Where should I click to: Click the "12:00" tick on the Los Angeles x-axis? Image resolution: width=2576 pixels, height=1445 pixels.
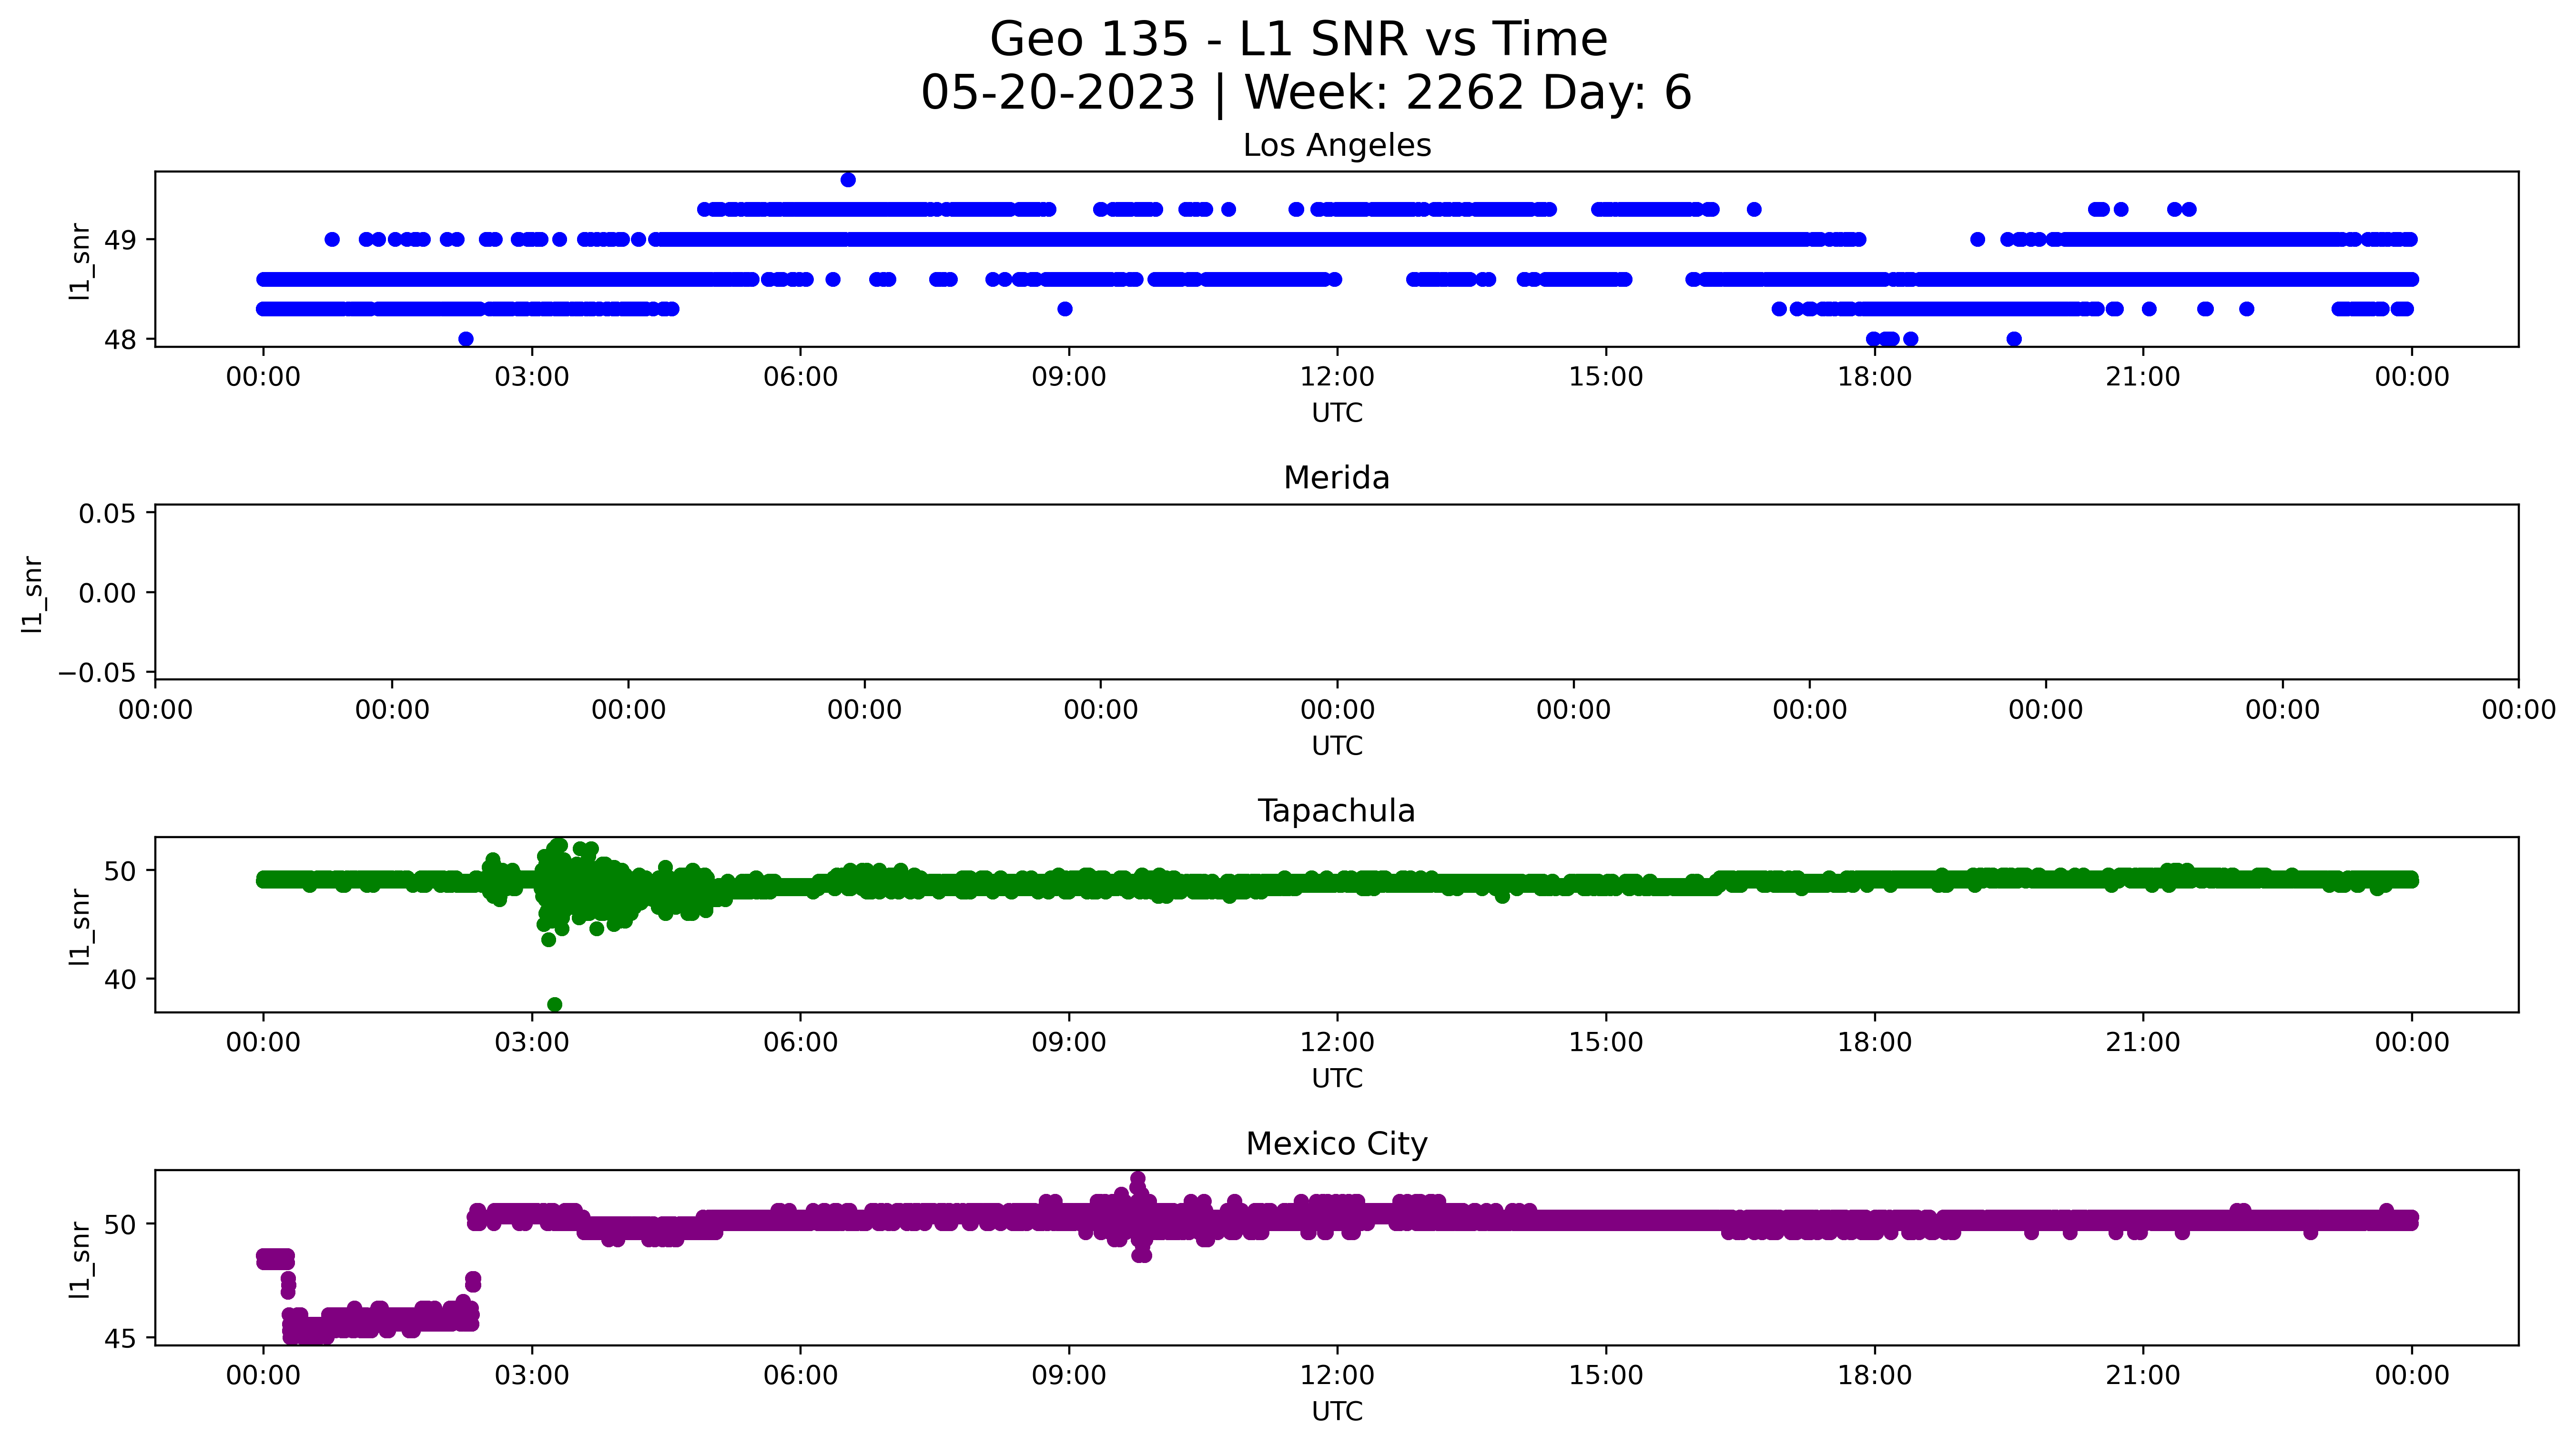pyautogui.click(x=1337, y=377)
